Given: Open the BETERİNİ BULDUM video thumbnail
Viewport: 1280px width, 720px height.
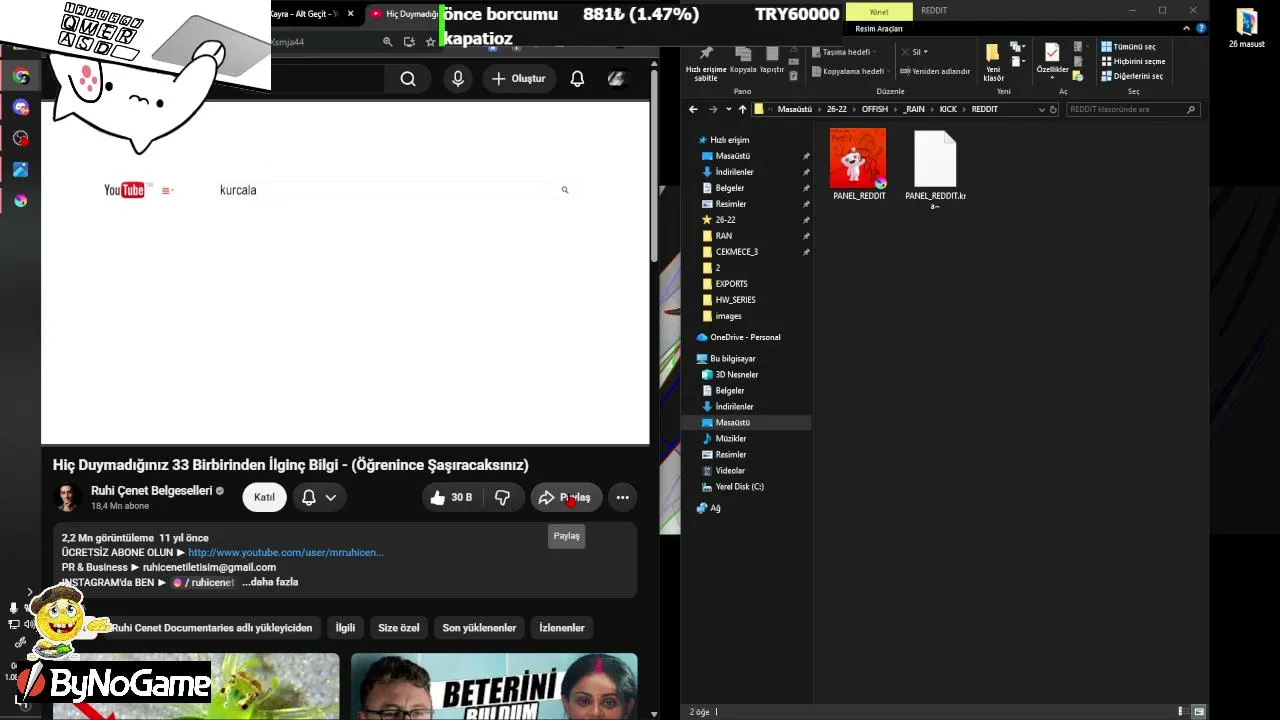Looking at the screenshot, I should coord(494,686).
